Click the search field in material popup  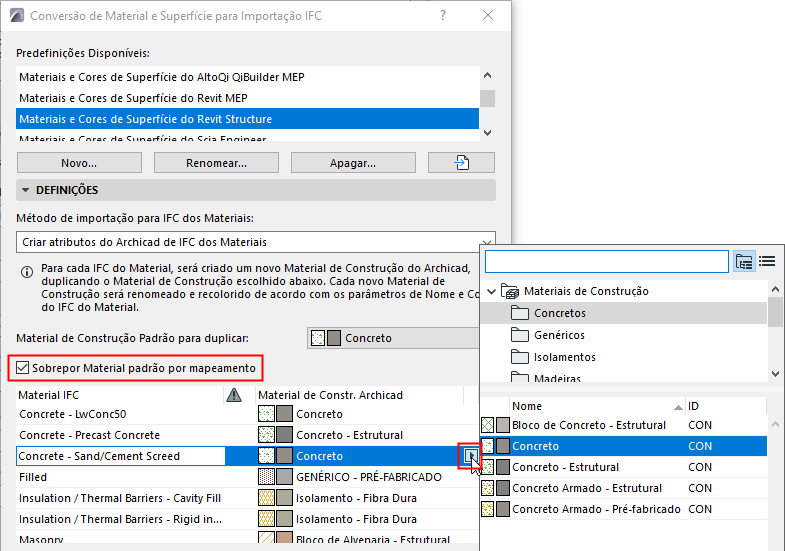tap(606, 261)
